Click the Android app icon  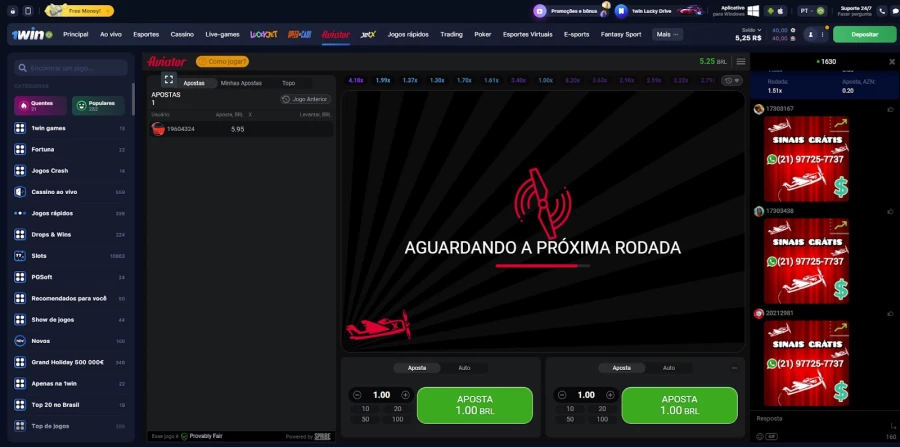click(x=770, y=11)
